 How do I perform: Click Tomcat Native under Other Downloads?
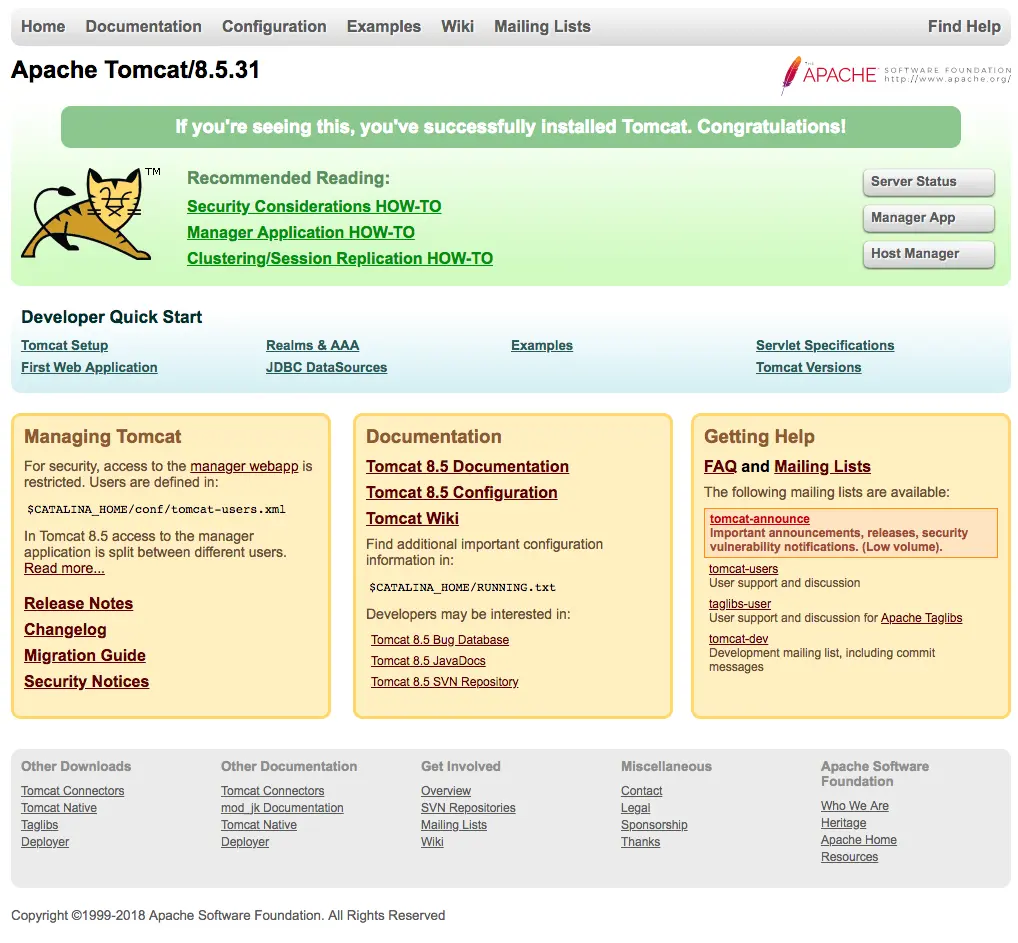[58, 807]
